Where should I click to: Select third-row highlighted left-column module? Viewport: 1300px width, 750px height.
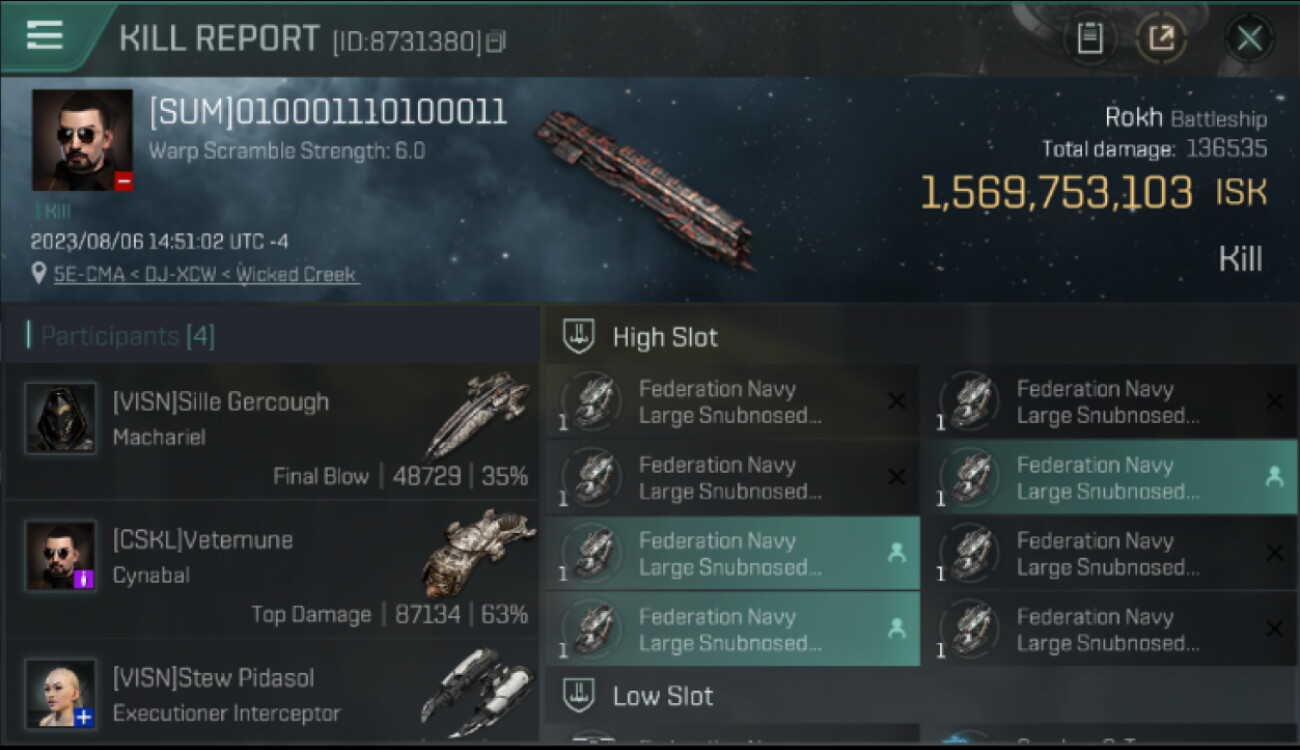(x=732, y=554)
